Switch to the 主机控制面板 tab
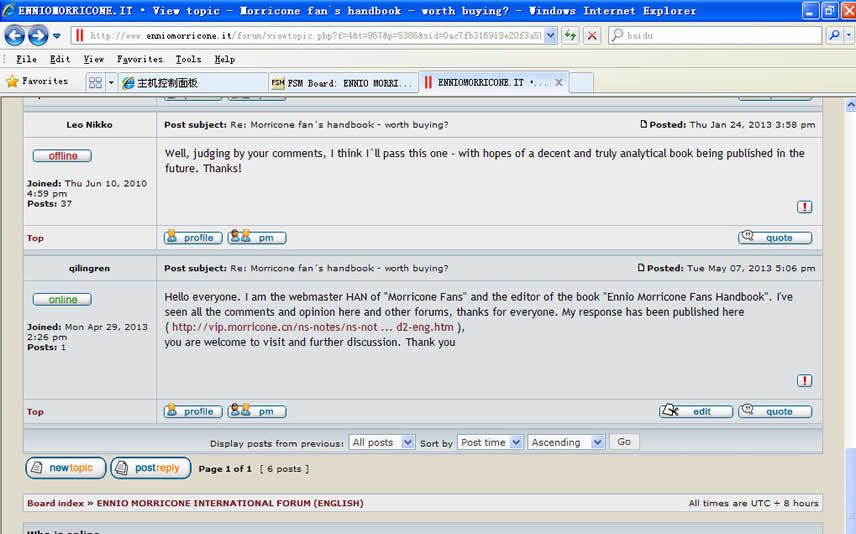The height and width of the screenshot is (534, 856). click(x=193, y=83)
